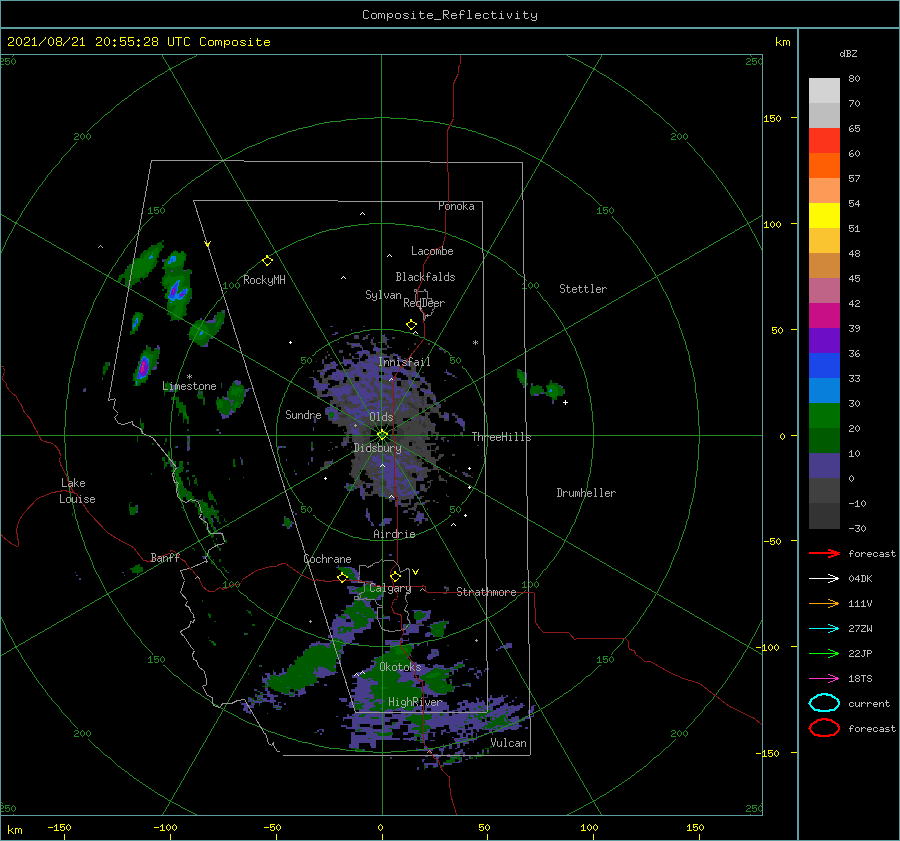Click the cyan current ellipse icon
Viewport: 900px width, 841px height.
point(824,703)
